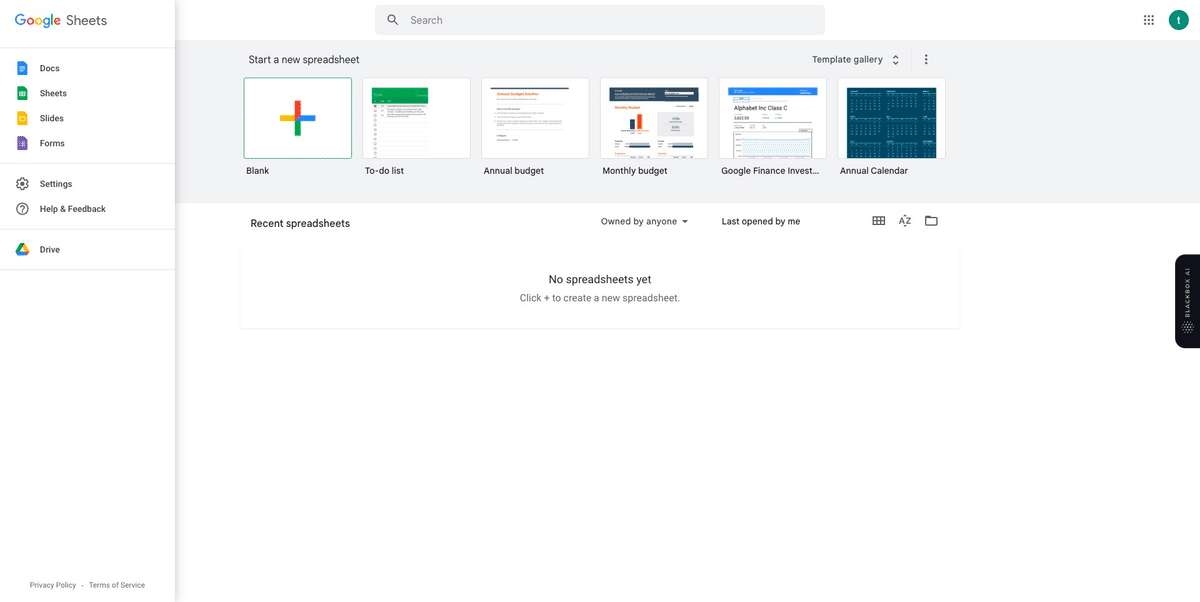
Task: Open the To-do list template thumbnail
Action: [x=416, y=118]
